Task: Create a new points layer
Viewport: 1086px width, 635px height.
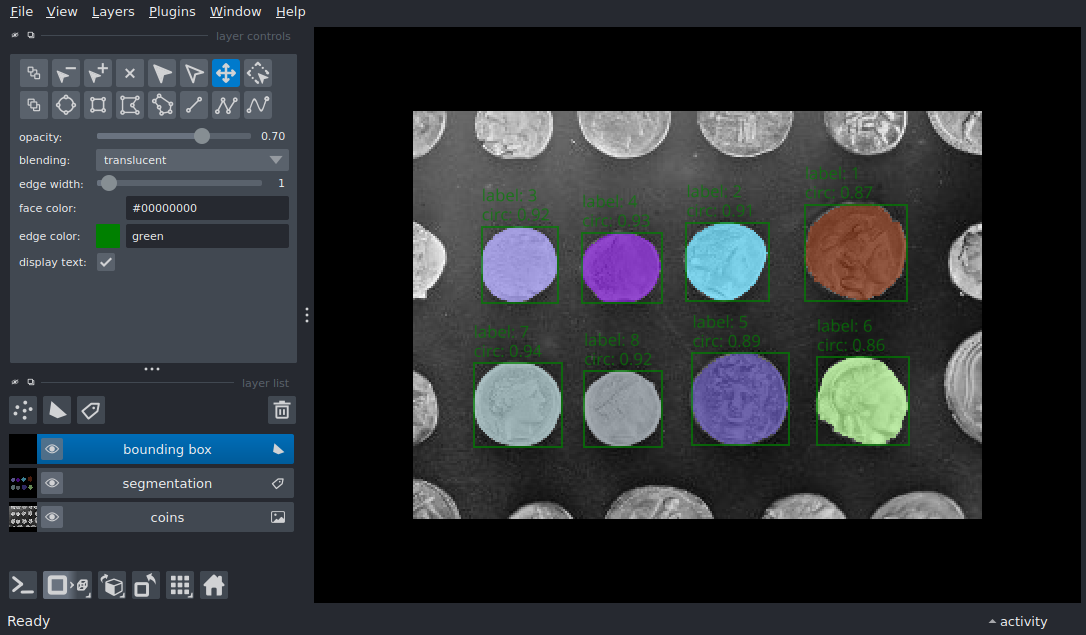Action: pyautogui.click(x=23, y=410)
